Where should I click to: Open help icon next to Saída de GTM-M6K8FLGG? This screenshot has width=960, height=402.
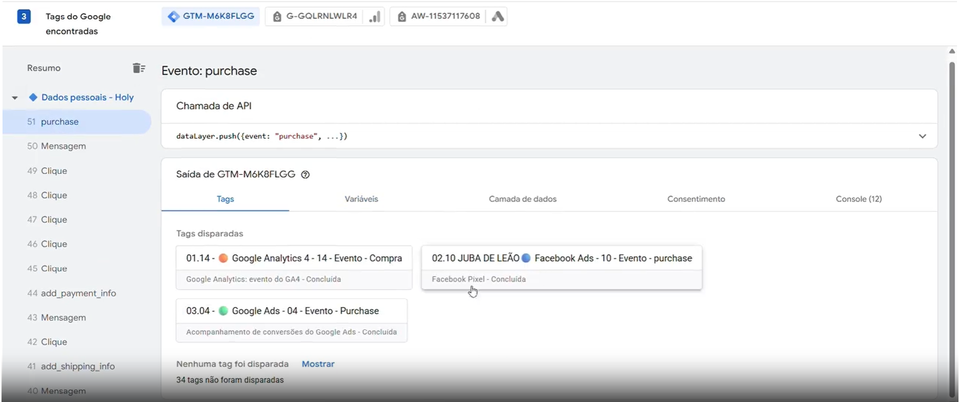pos(306,174)
